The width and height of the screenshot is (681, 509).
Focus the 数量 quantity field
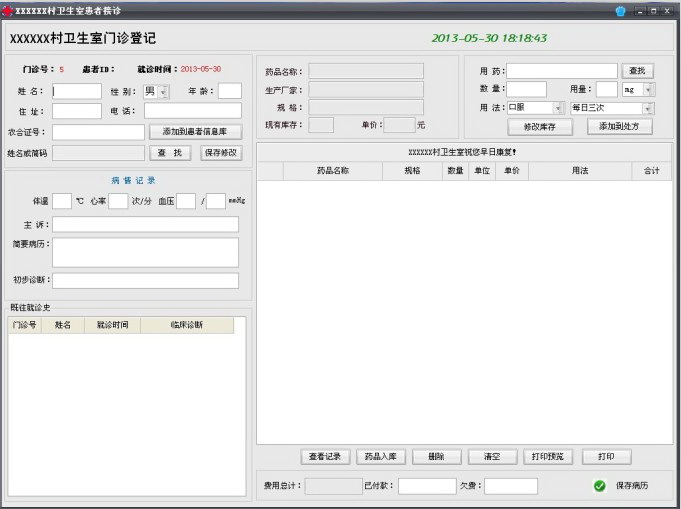click(x=526, y=89)
